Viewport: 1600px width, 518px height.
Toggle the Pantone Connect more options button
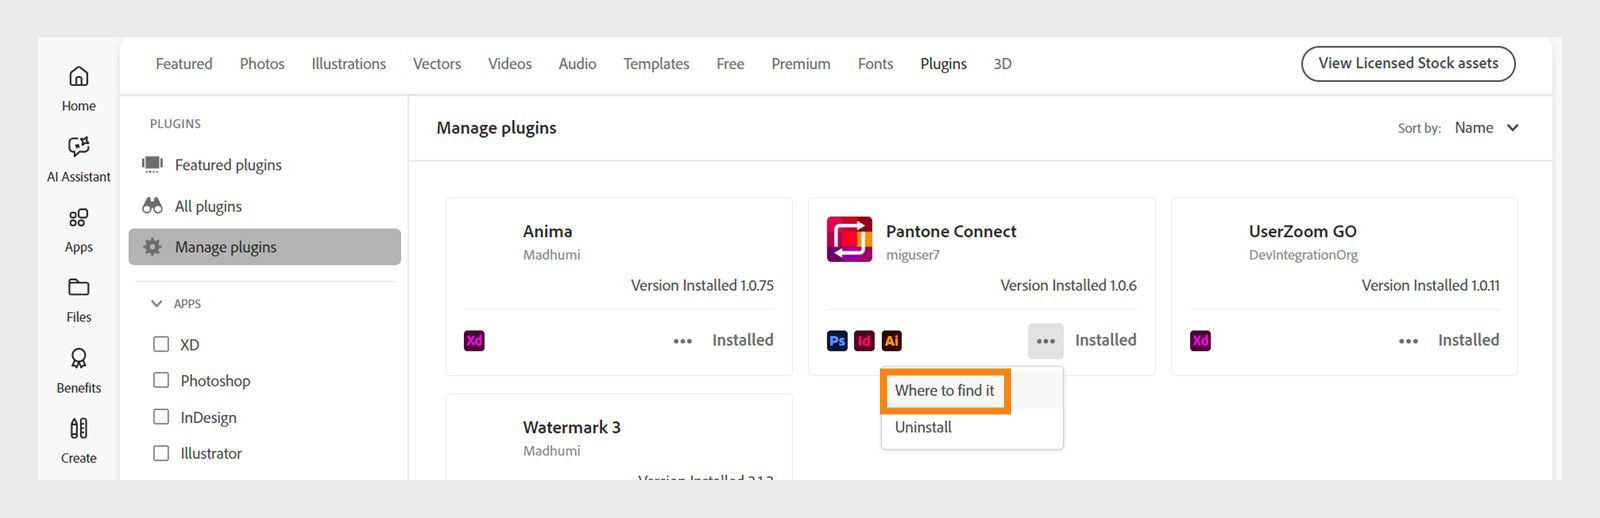click(1046, 341)
